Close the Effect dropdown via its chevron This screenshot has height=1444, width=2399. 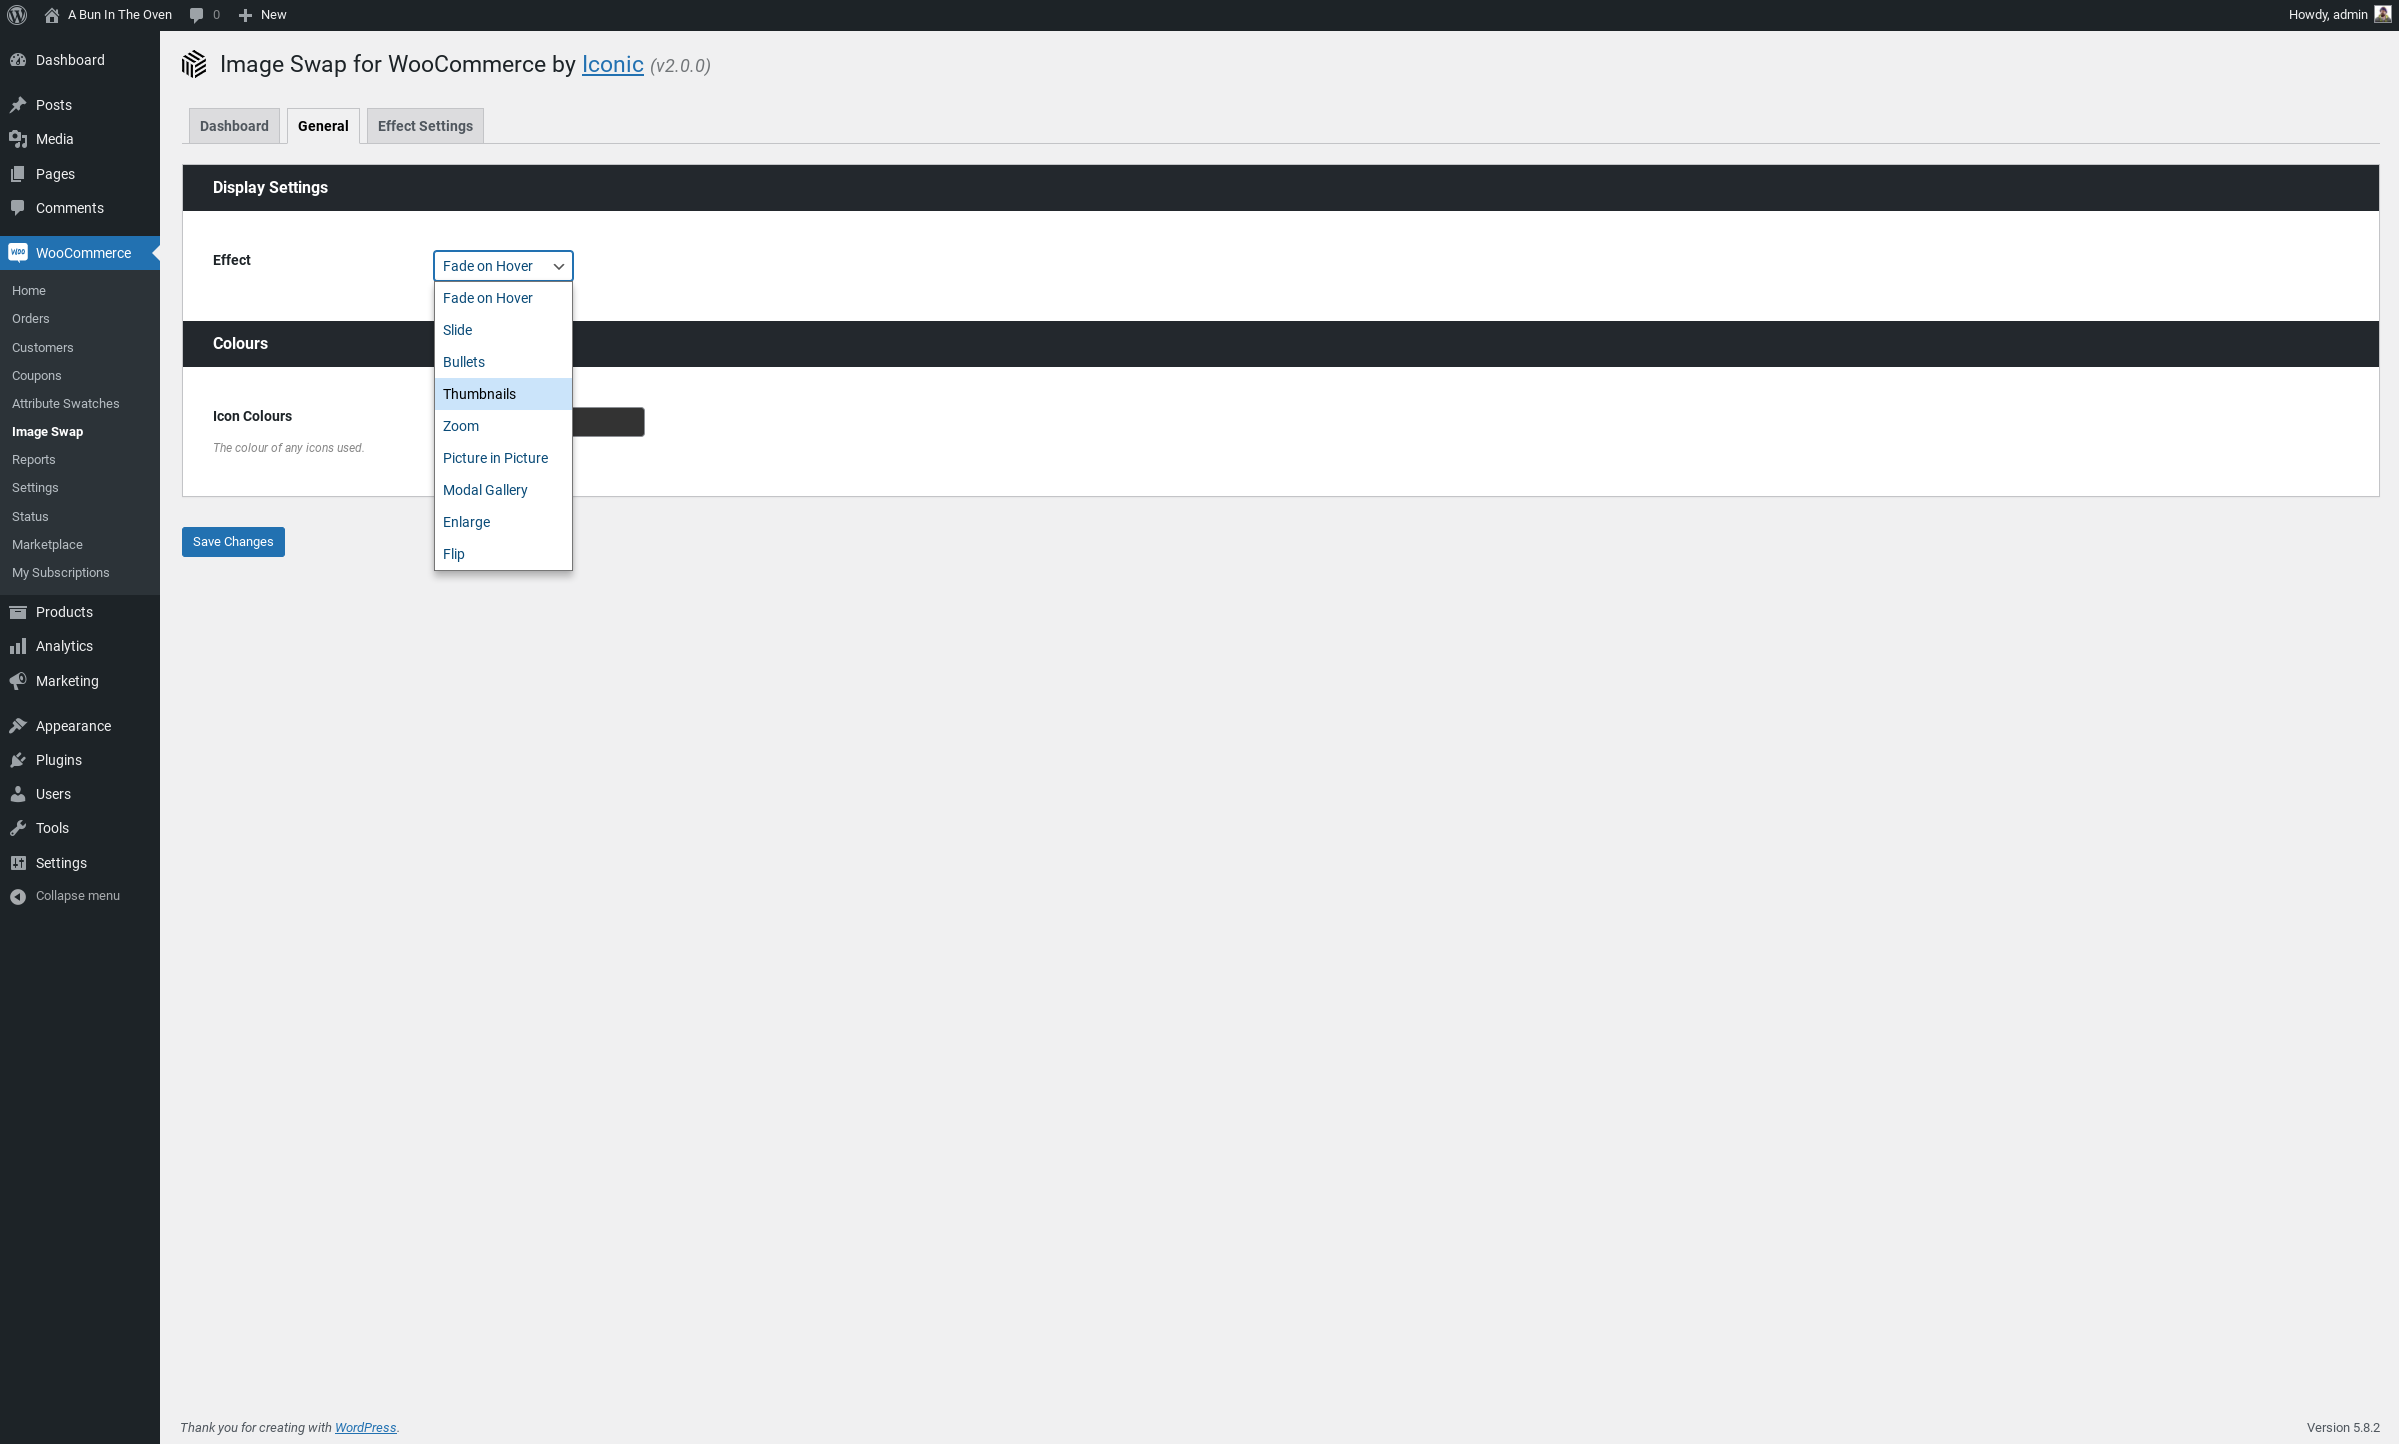(x=559, y=266)
